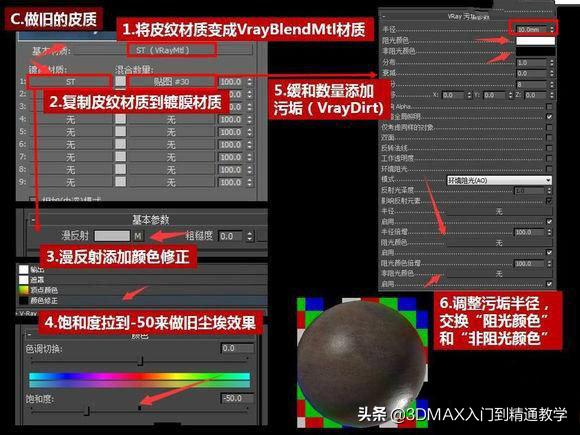Image resolution: width=580 pixels, height=435 pixels.
Task: Click the 半径 radius map 无 button
Action: pos(499,211)
